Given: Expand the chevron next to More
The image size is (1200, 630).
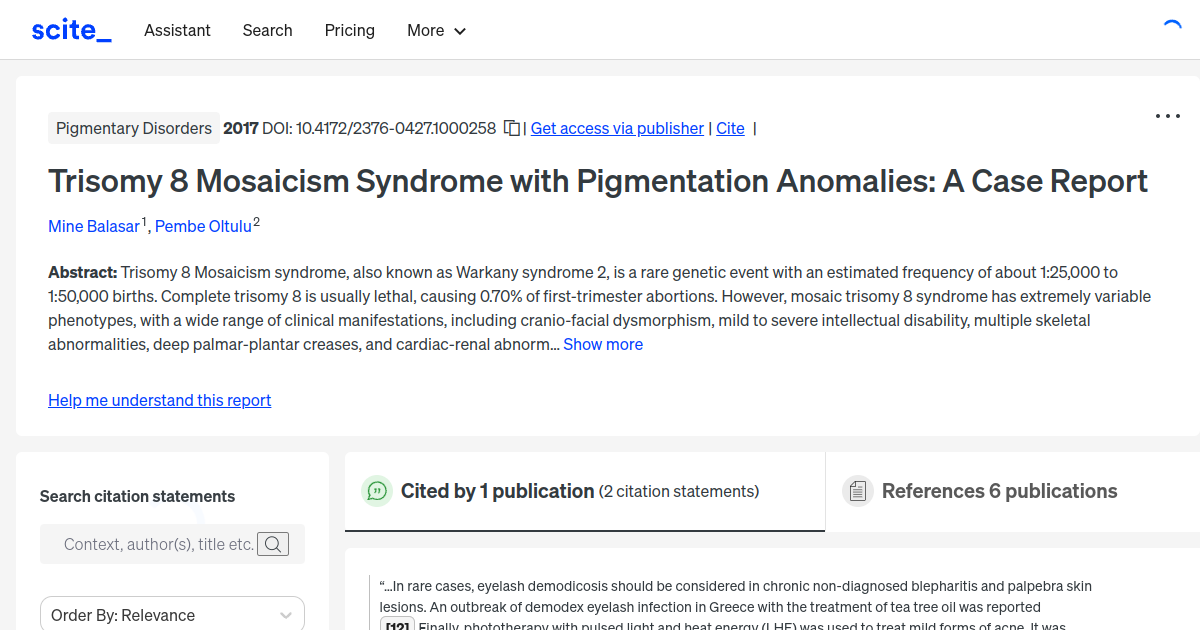Looking at the screenshot, I should [x=459, y=31].
